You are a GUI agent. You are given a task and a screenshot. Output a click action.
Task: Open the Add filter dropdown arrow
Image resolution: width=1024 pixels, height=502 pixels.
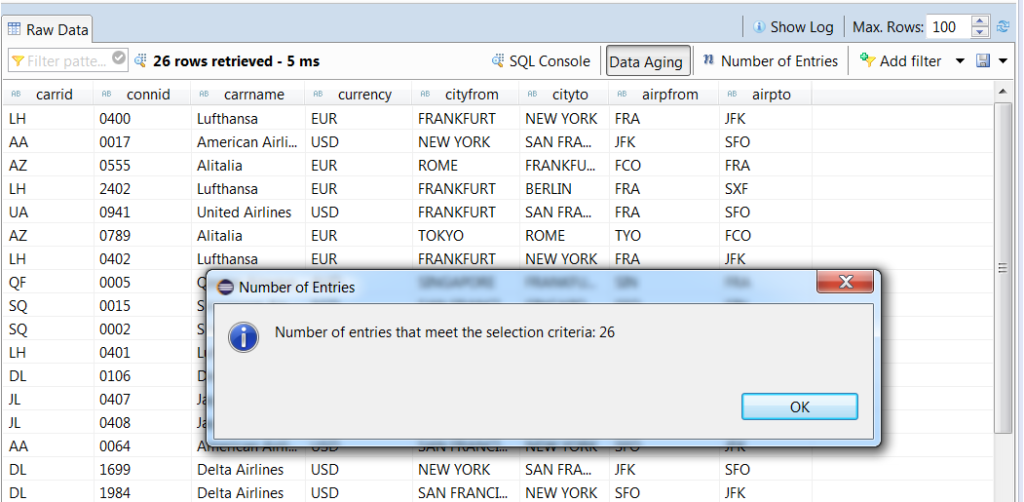point(959,61)
